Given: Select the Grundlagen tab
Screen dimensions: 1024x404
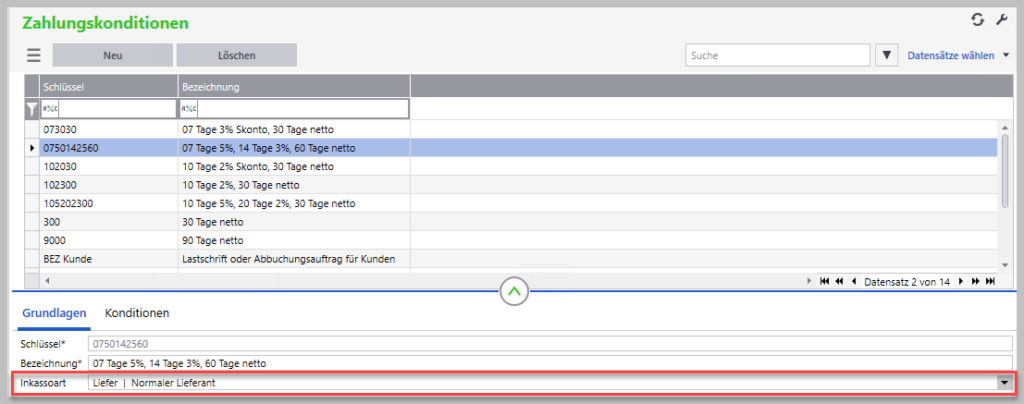Looking at the screenshot, I should coord(54,313).
